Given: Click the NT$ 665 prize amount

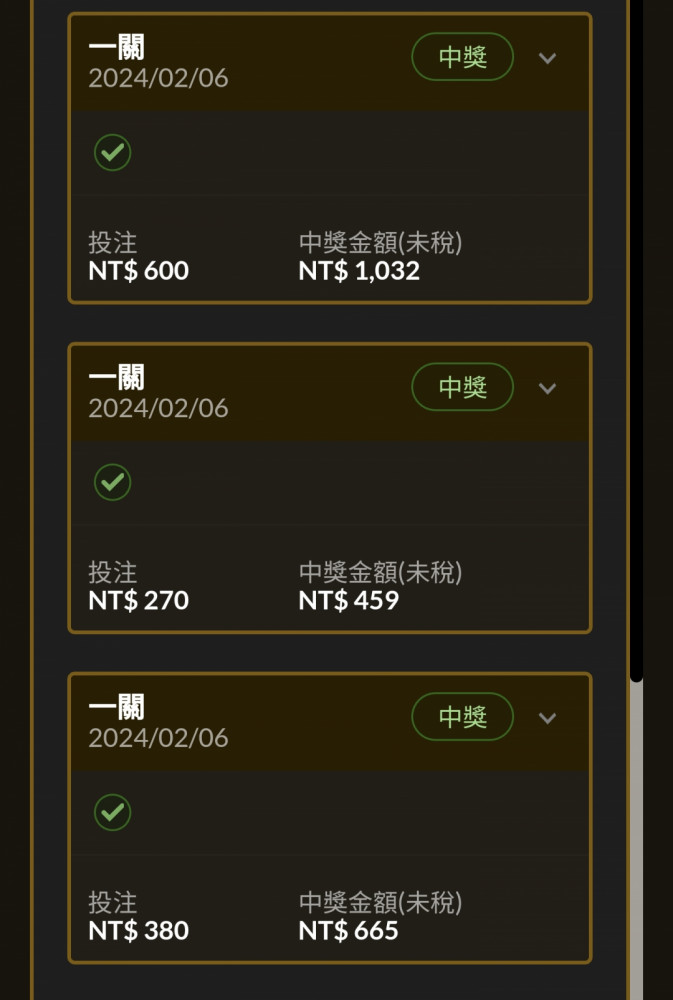Looking at the screenshot, I should (348, 930).
